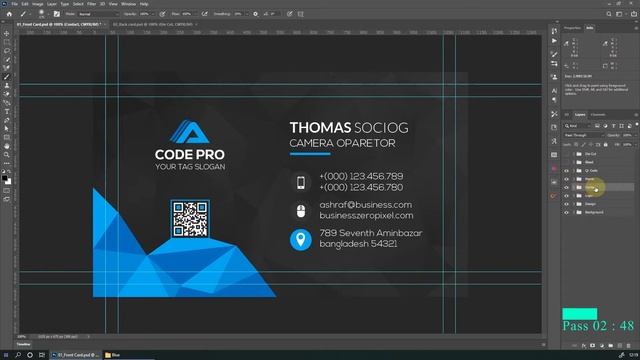Expand the Design group

pyautogui.click(x=573, y=204)
